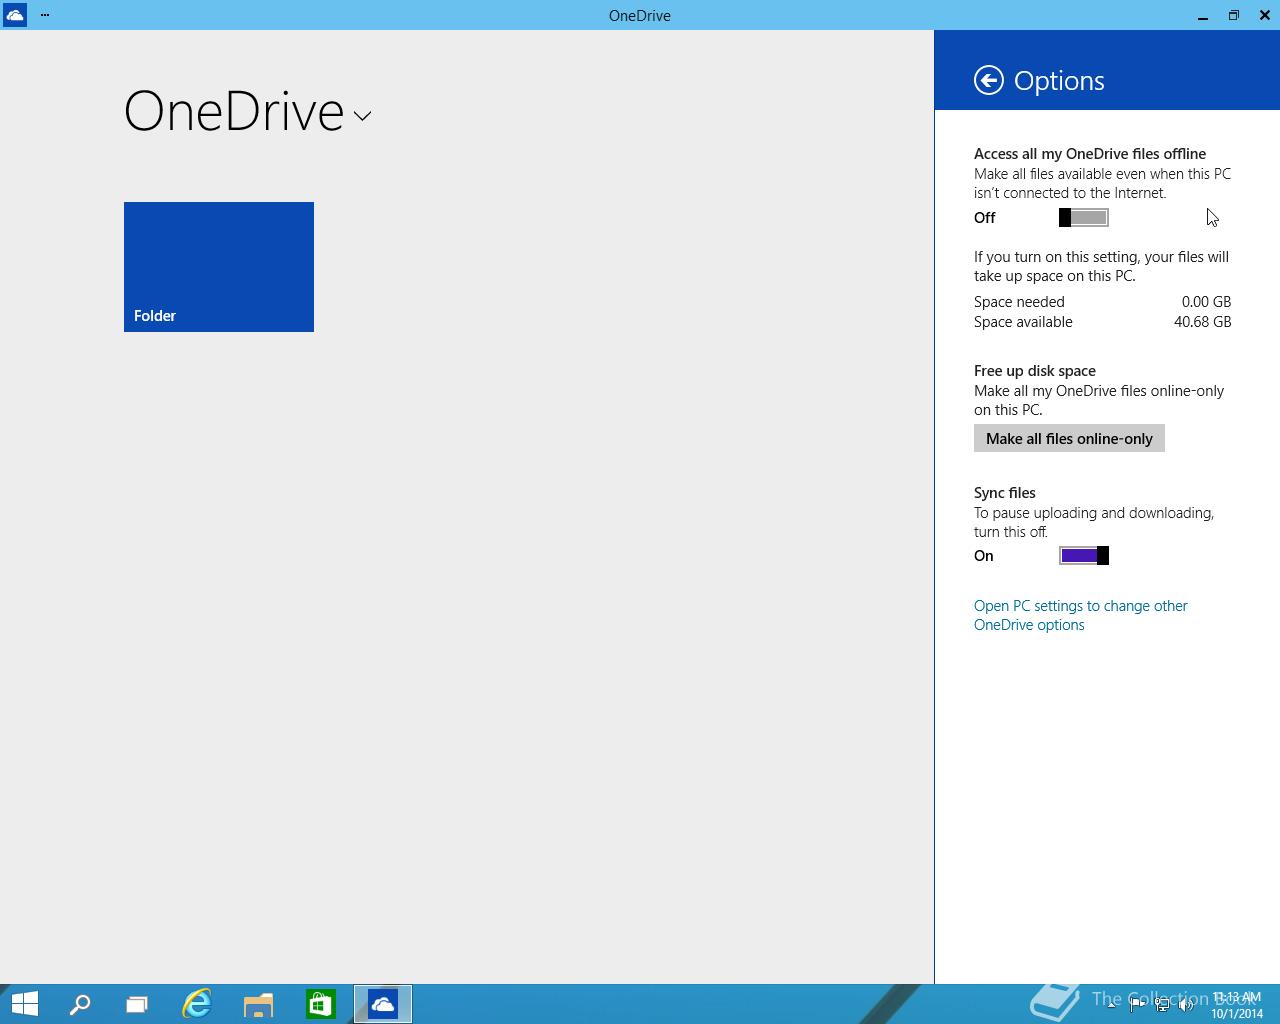
Task: Select the OneDrive taskbar button
Action: (383, 1004)
